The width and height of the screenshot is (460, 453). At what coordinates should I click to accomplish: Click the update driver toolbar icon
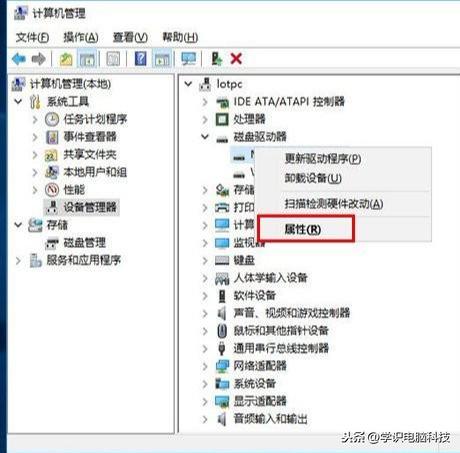[217, 59]
